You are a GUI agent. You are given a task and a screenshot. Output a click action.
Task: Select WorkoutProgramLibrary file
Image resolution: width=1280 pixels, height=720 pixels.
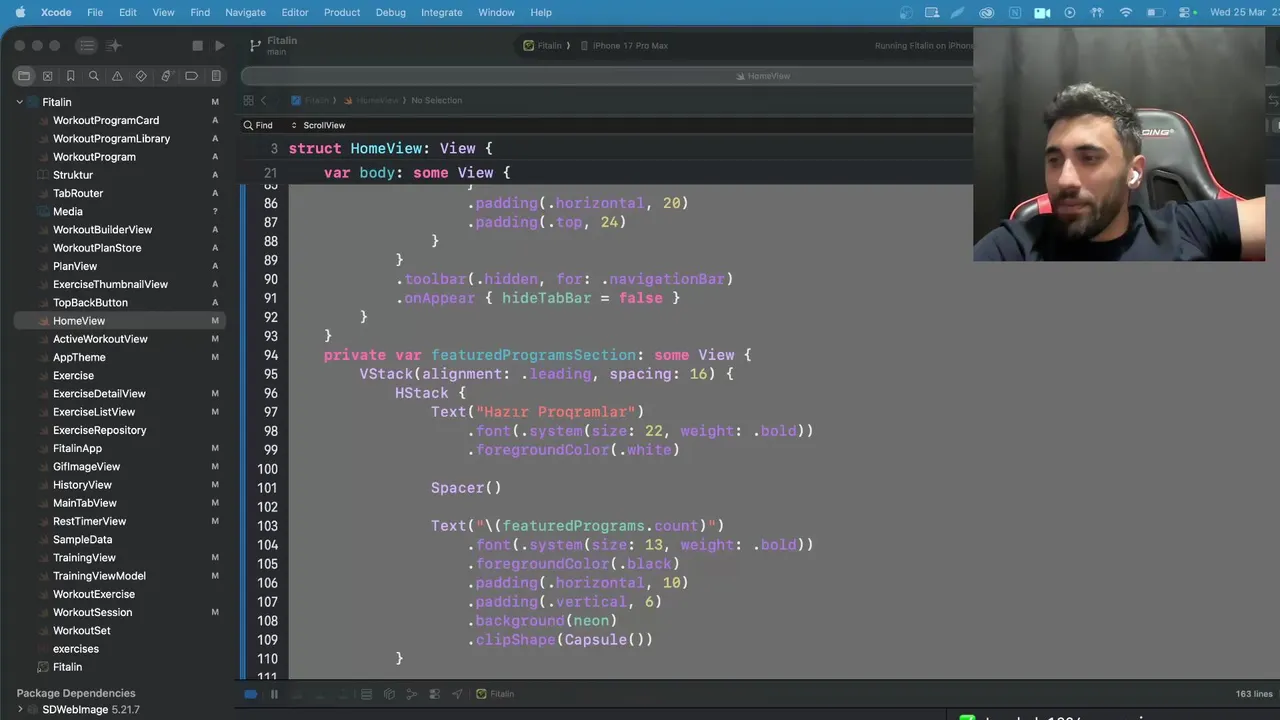pos(111,139)
